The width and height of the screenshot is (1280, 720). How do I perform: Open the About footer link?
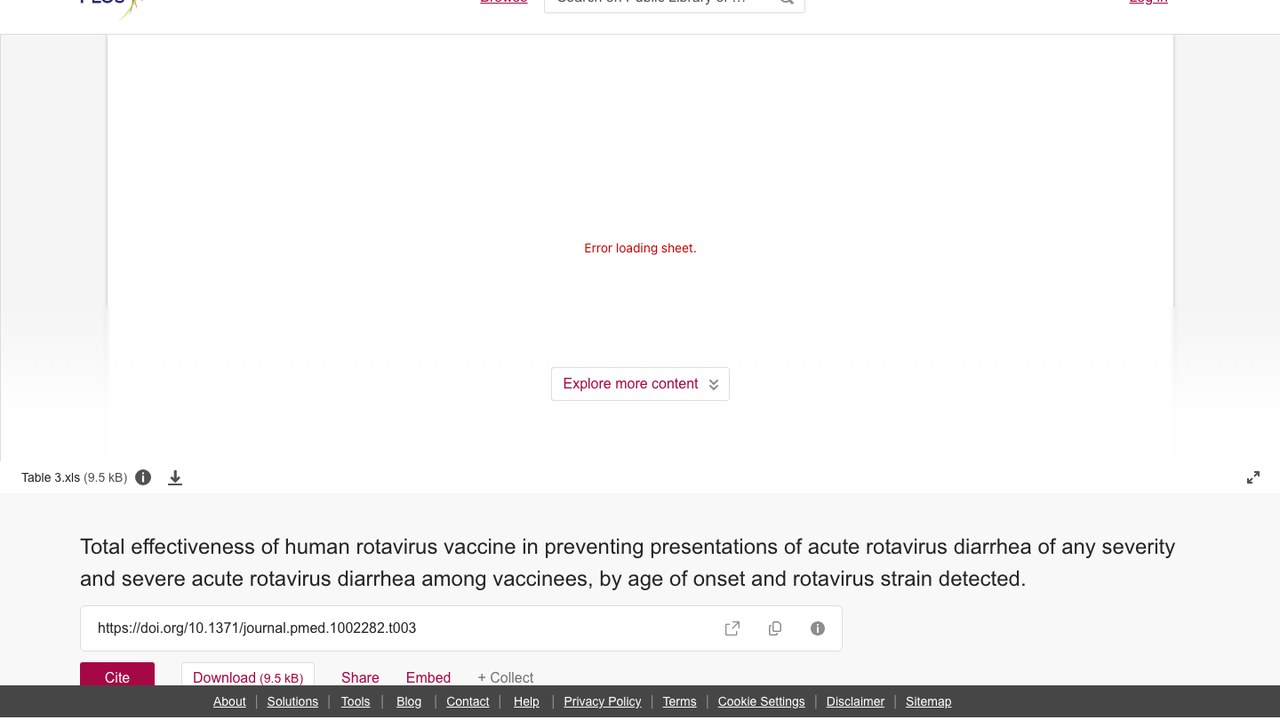[229, 702]
